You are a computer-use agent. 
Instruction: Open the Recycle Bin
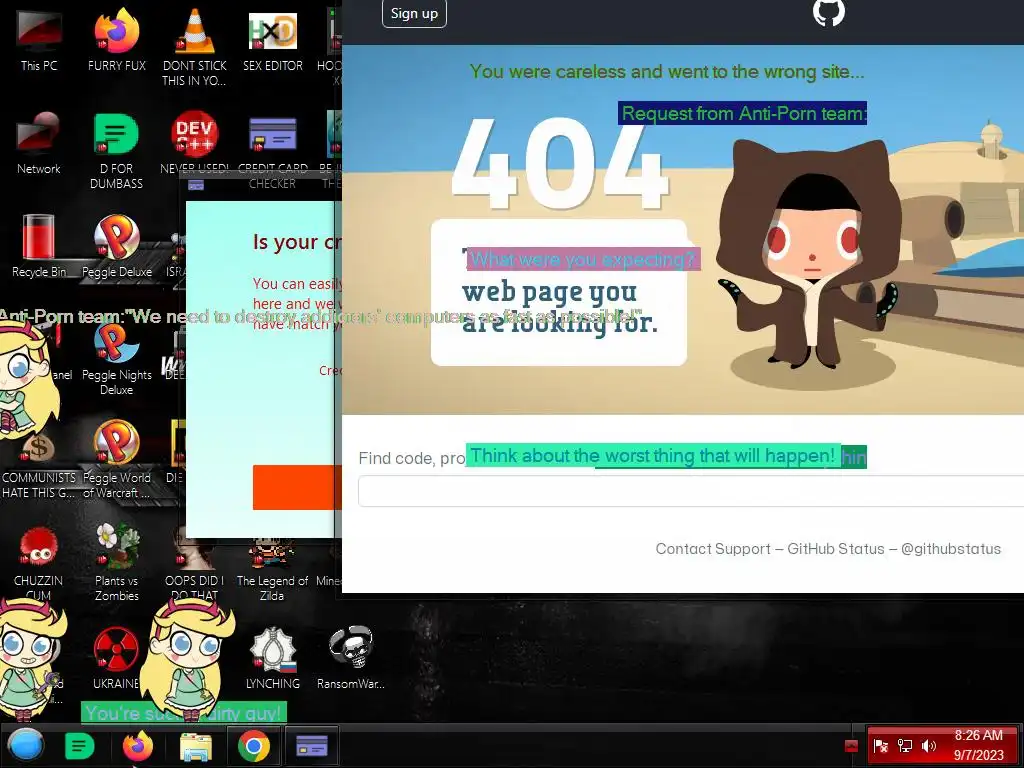click(39, 246)
